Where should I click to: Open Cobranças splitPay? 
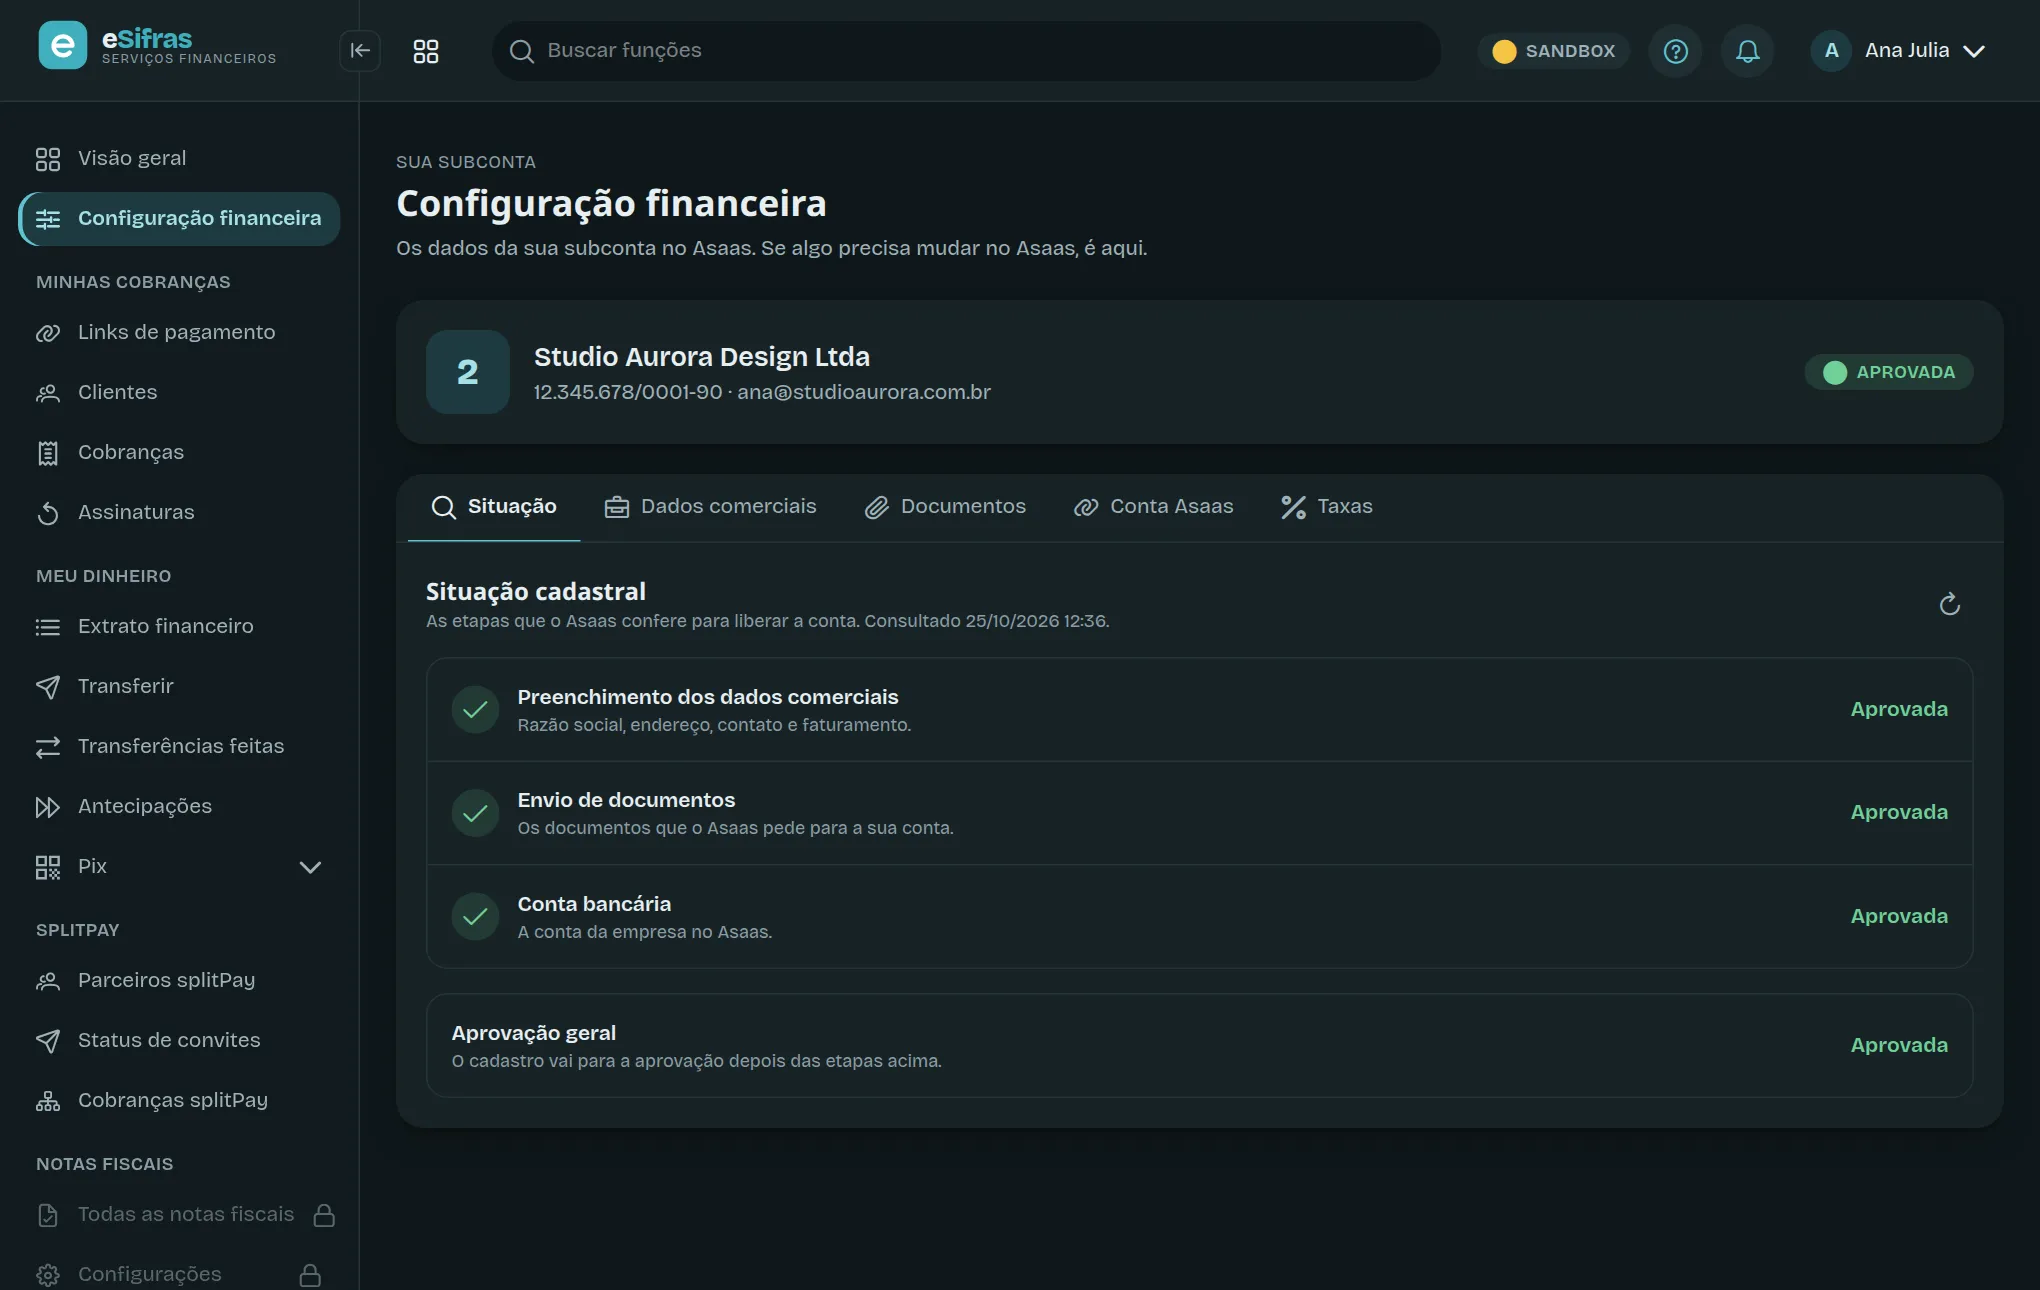179,1101
